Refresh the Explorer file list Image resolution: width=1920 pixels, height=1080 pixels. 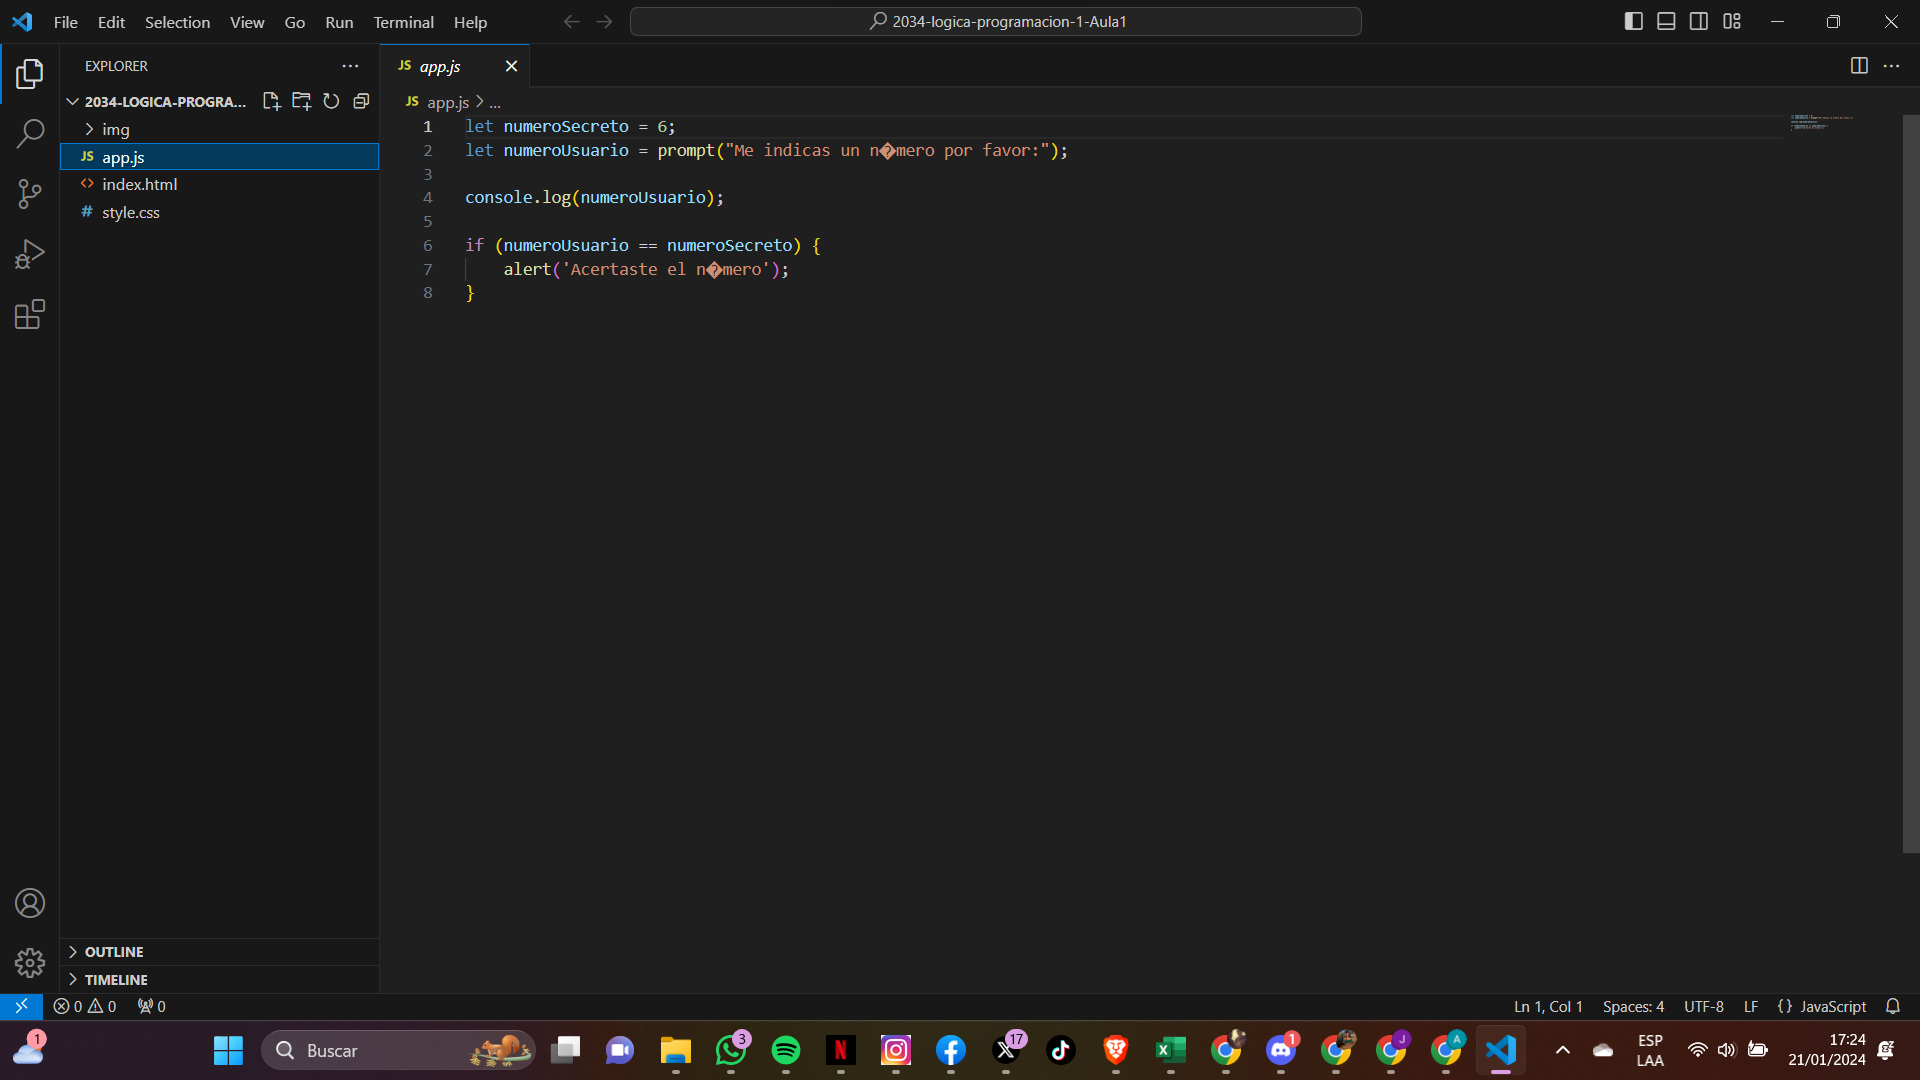coord(331,101)
